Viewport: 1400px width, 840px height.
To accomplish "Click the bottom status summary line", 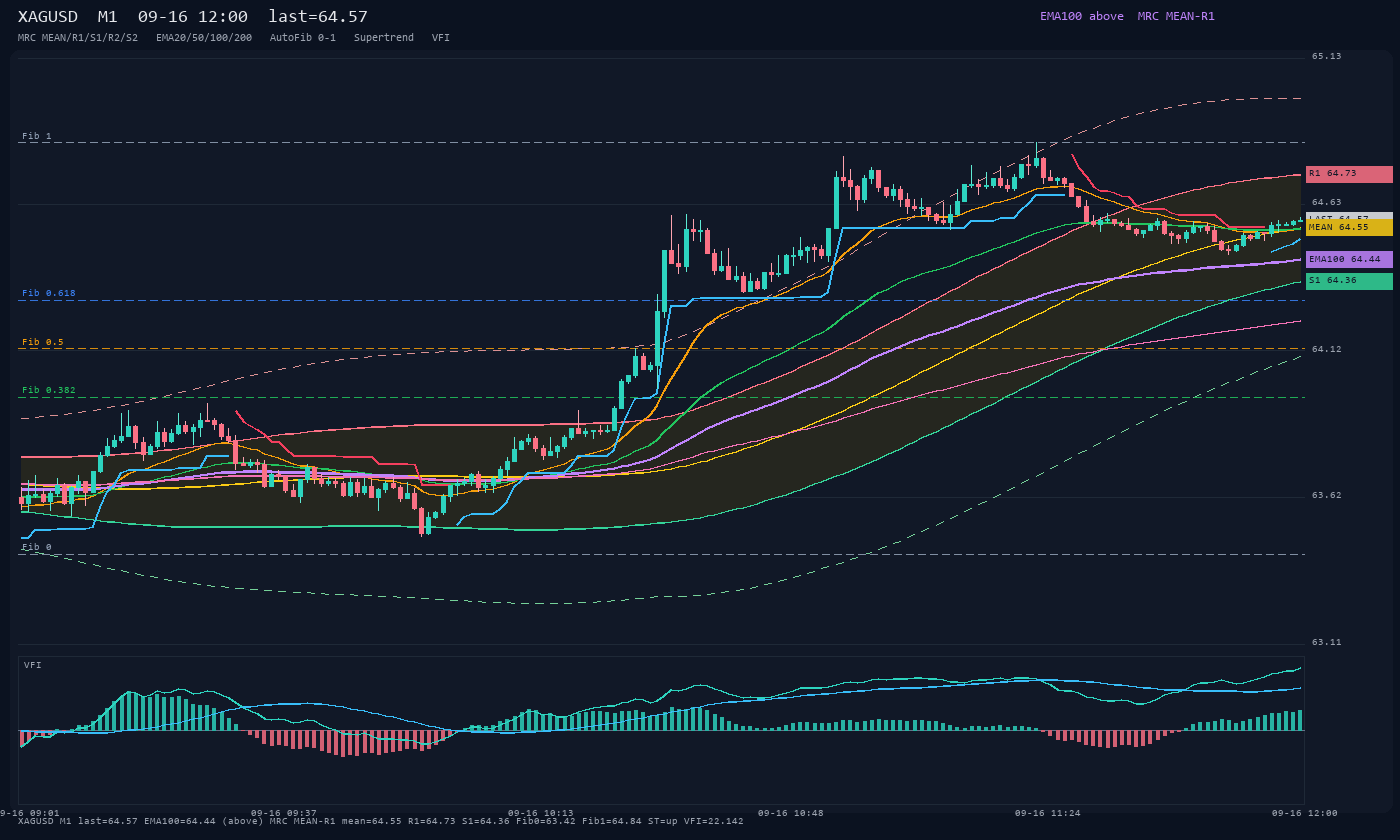I will pyautogui.click(x=381, y=821).
